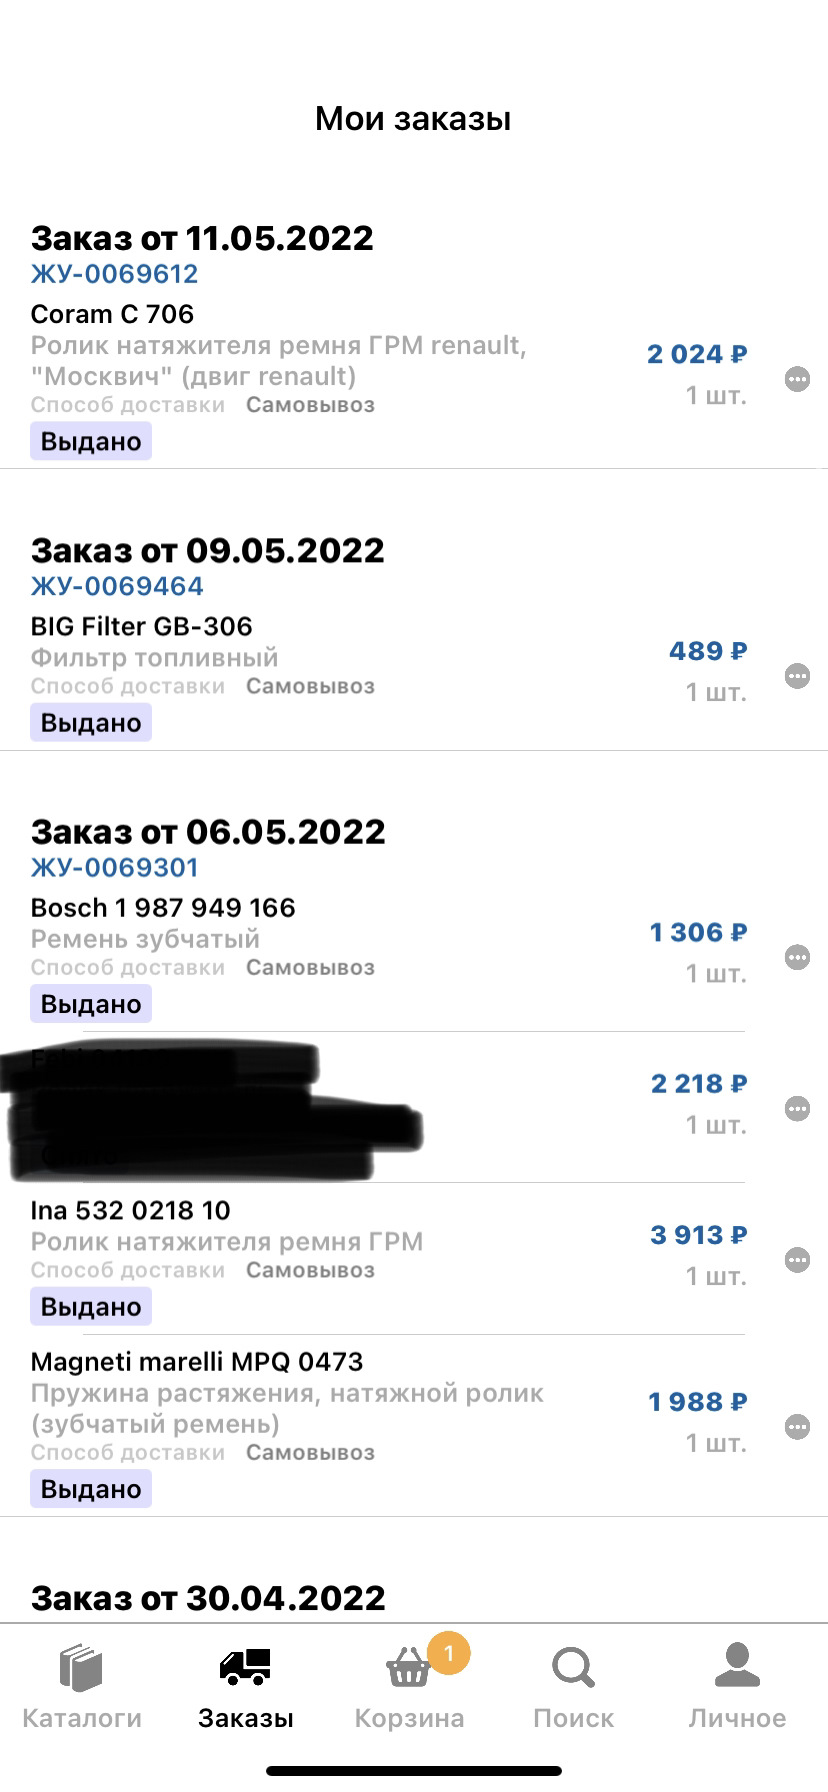Select the Ina 532 0218 10 product name

tap(131, 1210)
